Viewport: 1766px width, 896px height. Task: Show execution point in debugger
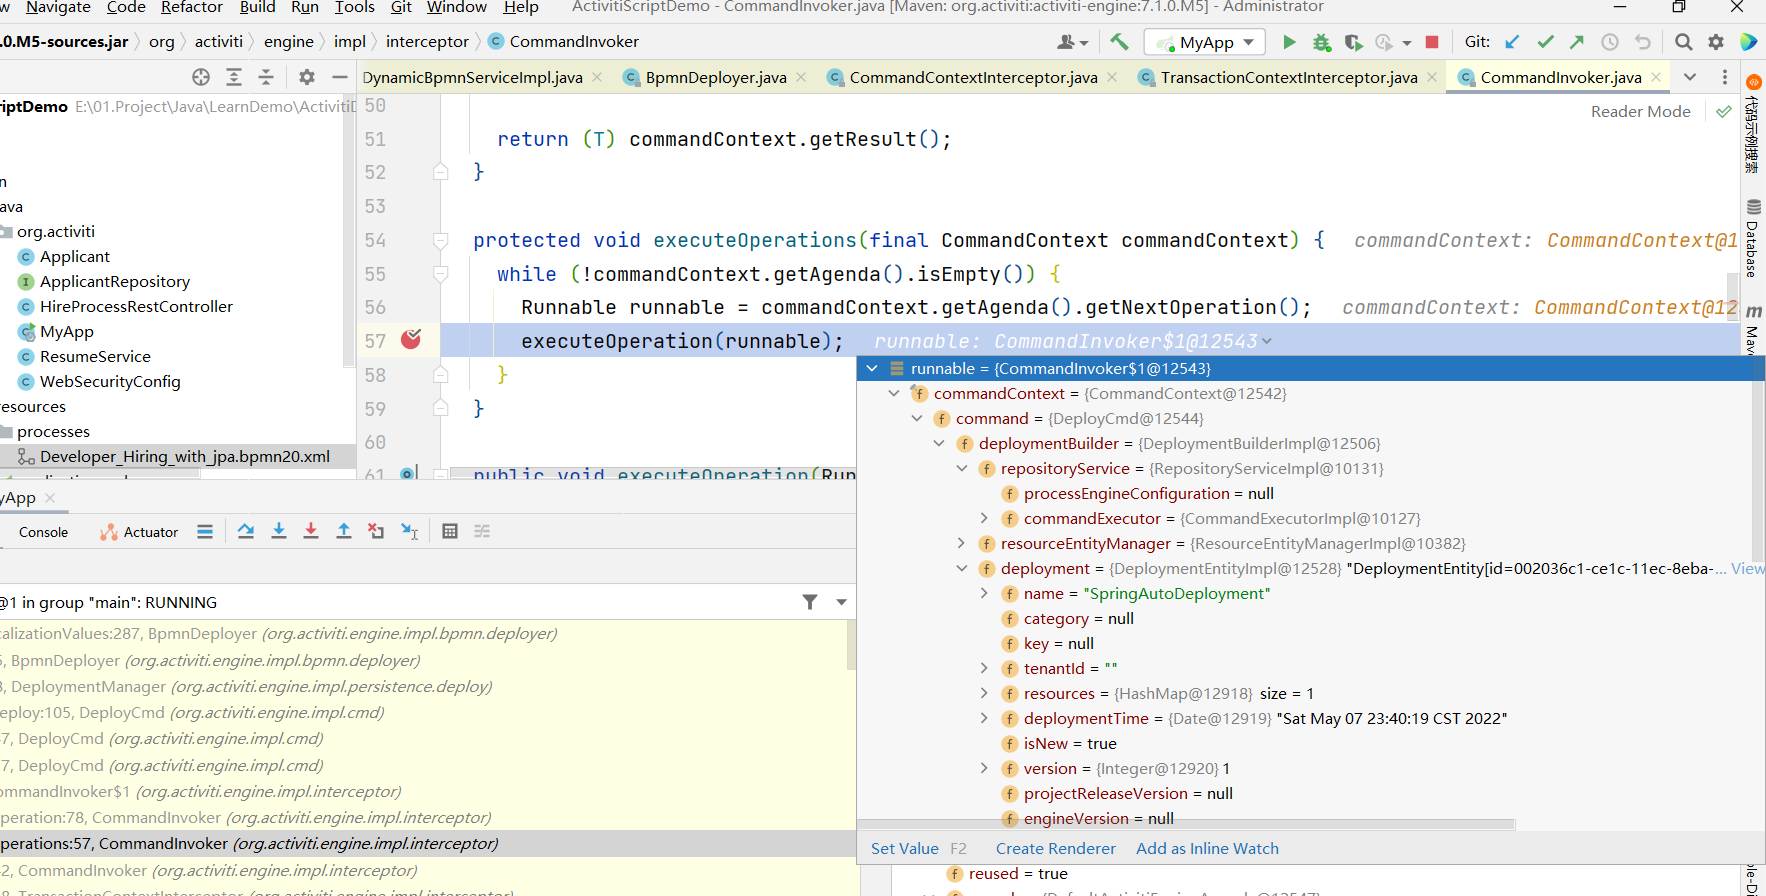tap(205, 531)
